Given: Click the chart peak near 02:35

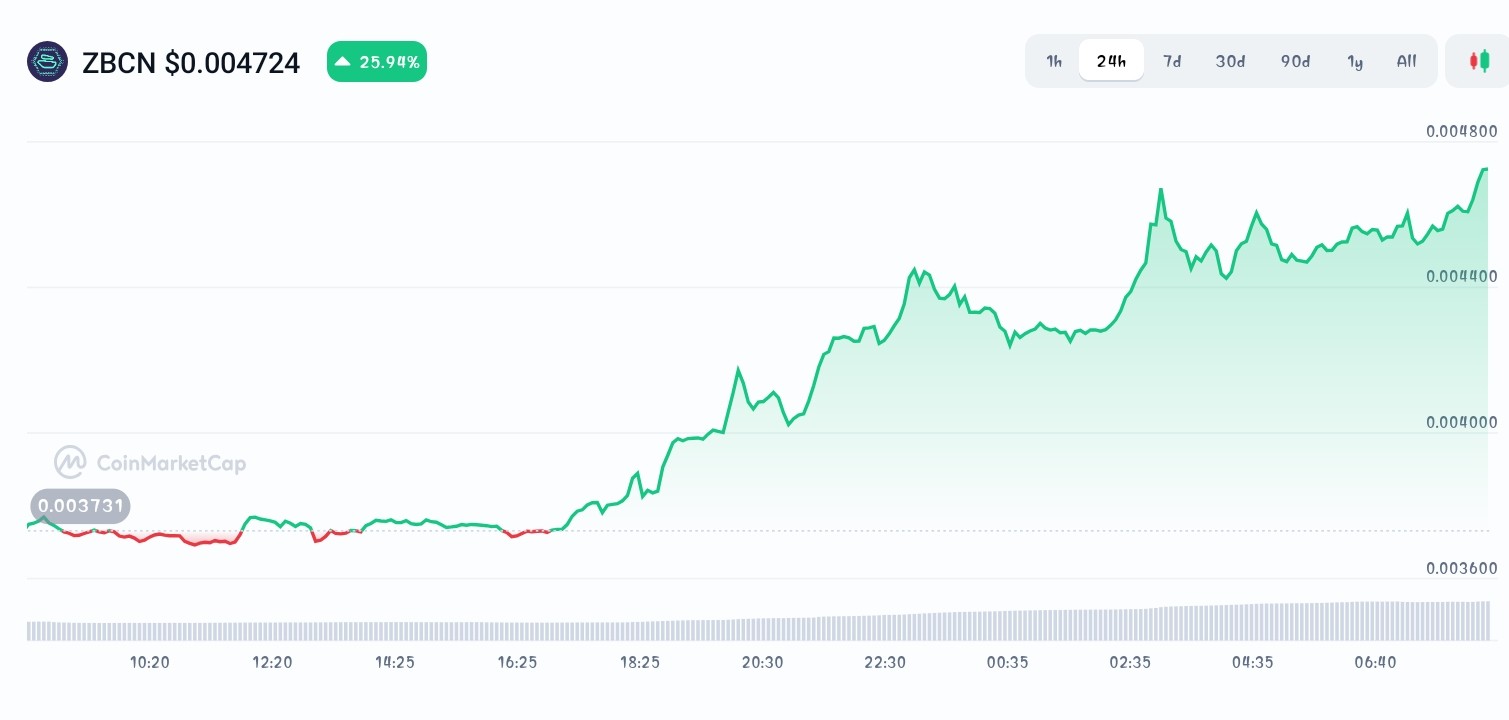Looking at the screenshot, I should (x=1161, y=188).
